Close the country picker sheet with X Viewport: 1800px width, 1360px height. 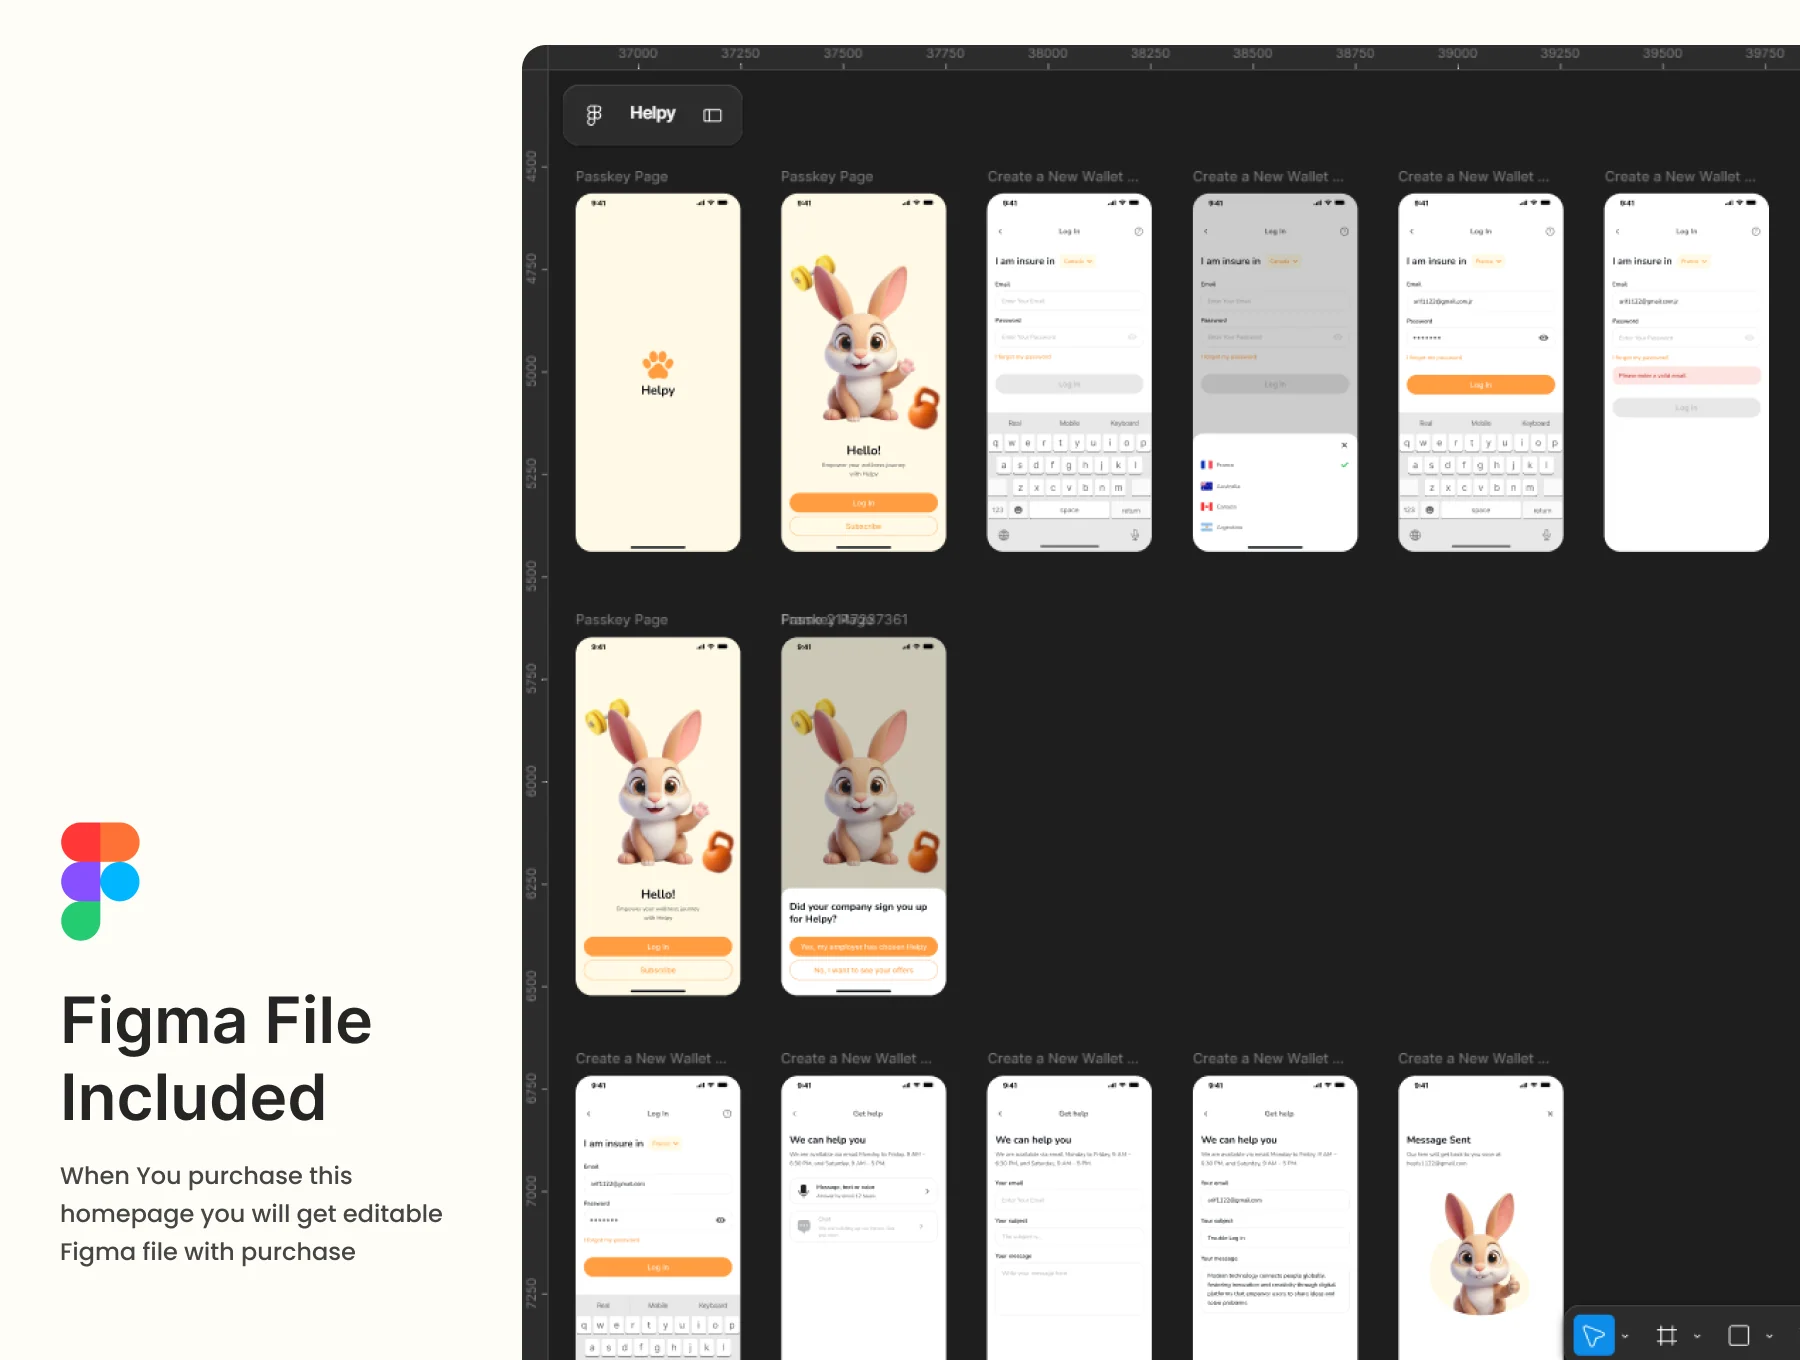point(1344,445)
